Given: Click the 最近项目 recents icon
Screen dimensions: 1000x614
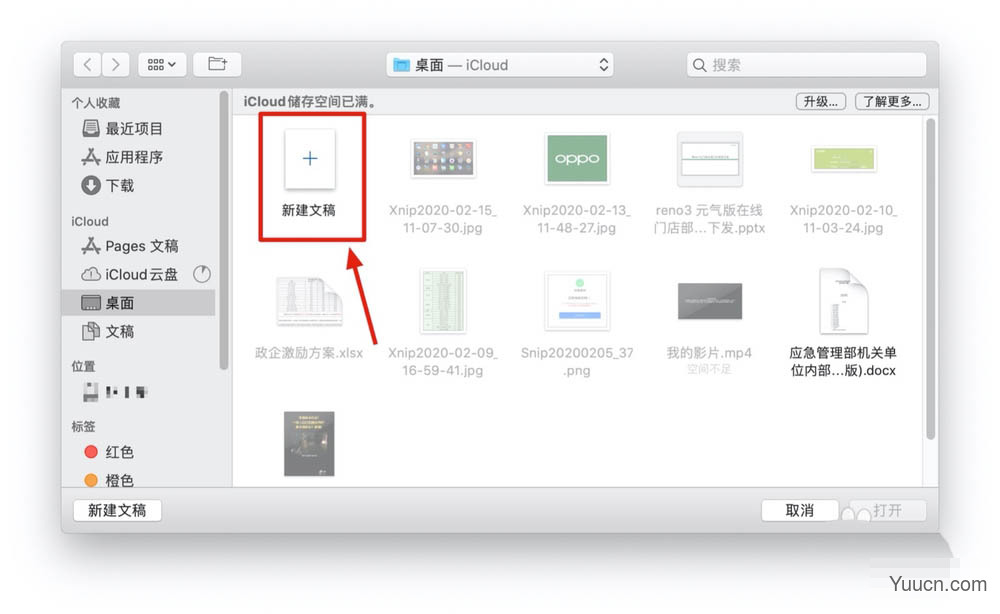Looking at the screenshot, I should pos(91,129).
